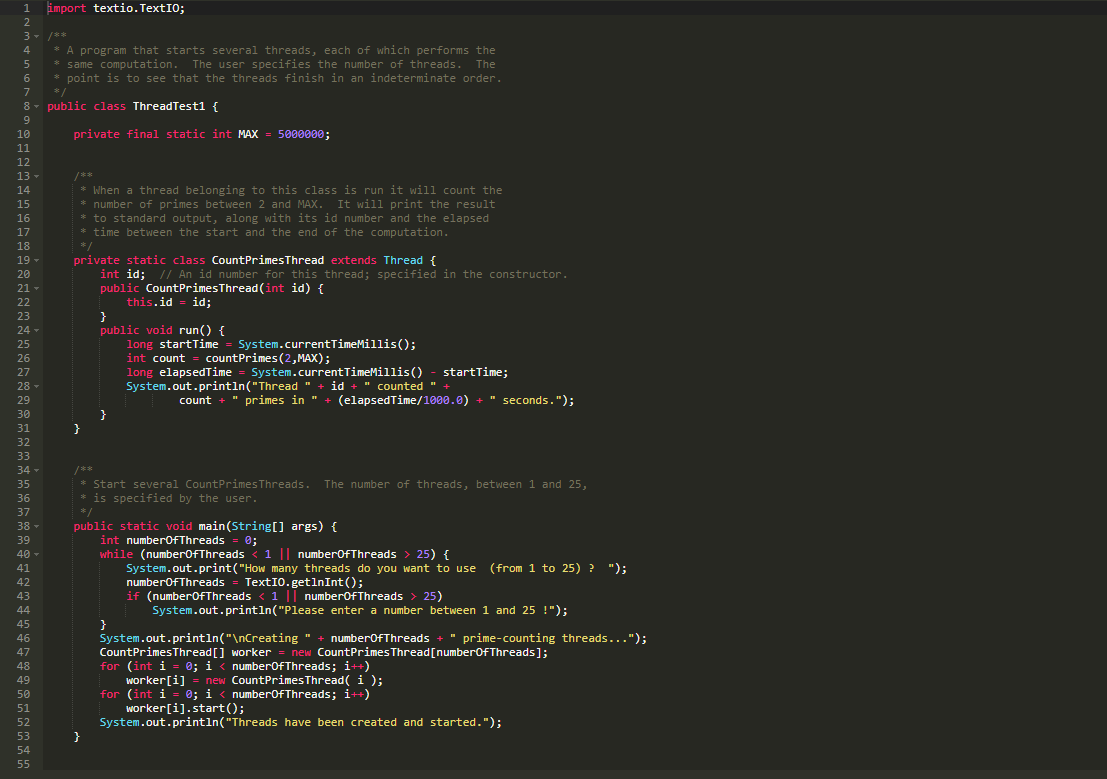
Task: Click 'main' in the method signature
Action: coord(212,526)
